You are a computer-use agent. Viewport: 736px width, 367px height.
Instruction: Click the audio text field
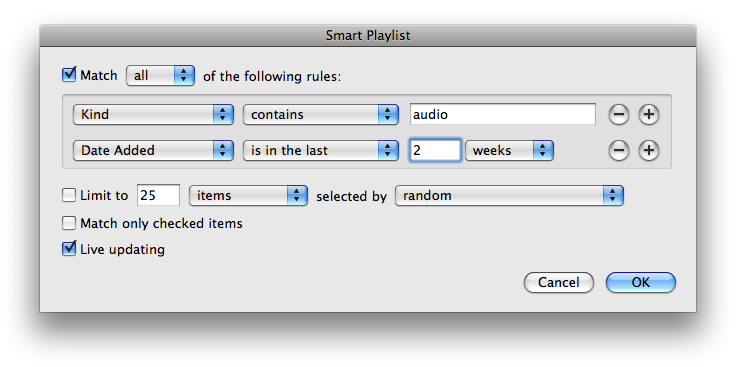[x=503, y=115]
